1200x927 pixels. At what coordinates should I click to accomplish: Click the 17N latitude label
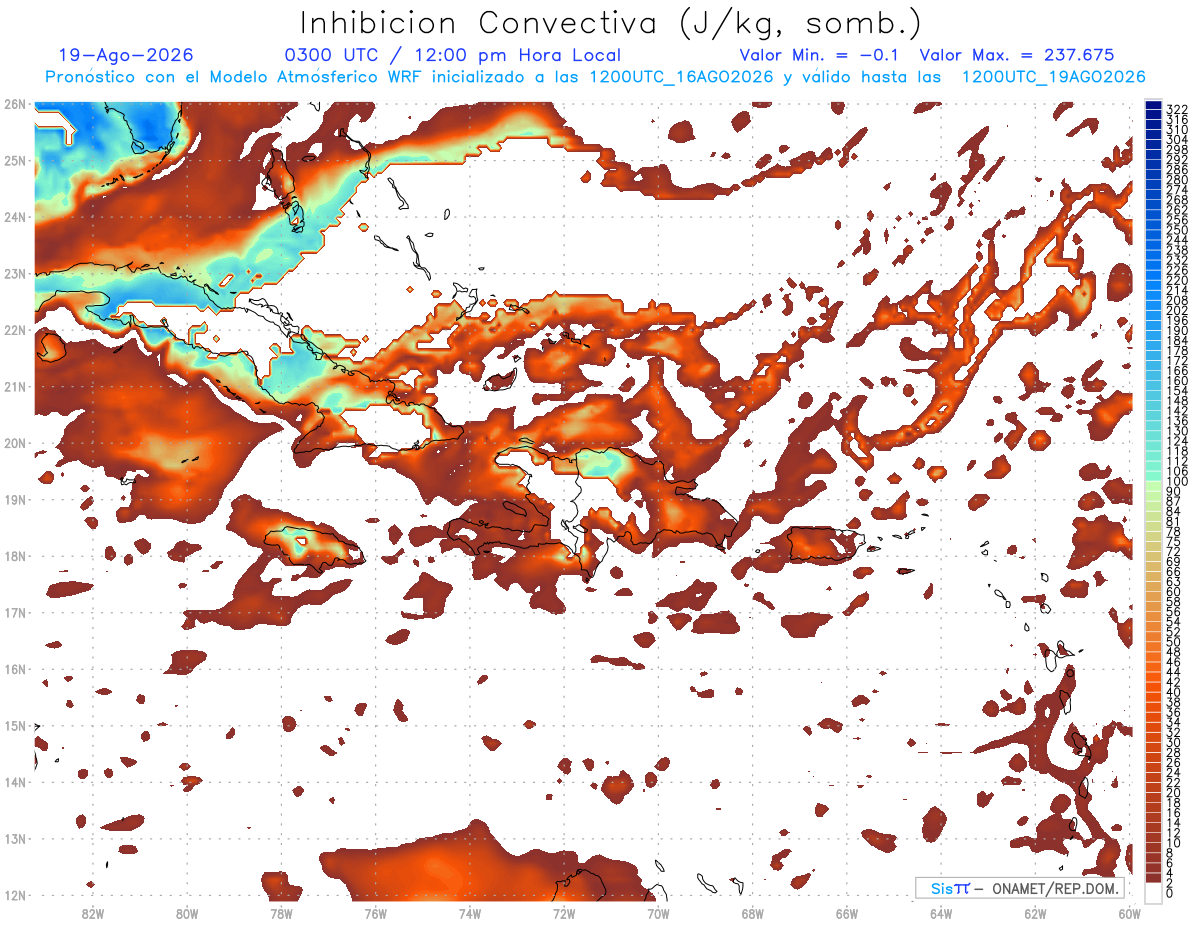coord(15,612)
